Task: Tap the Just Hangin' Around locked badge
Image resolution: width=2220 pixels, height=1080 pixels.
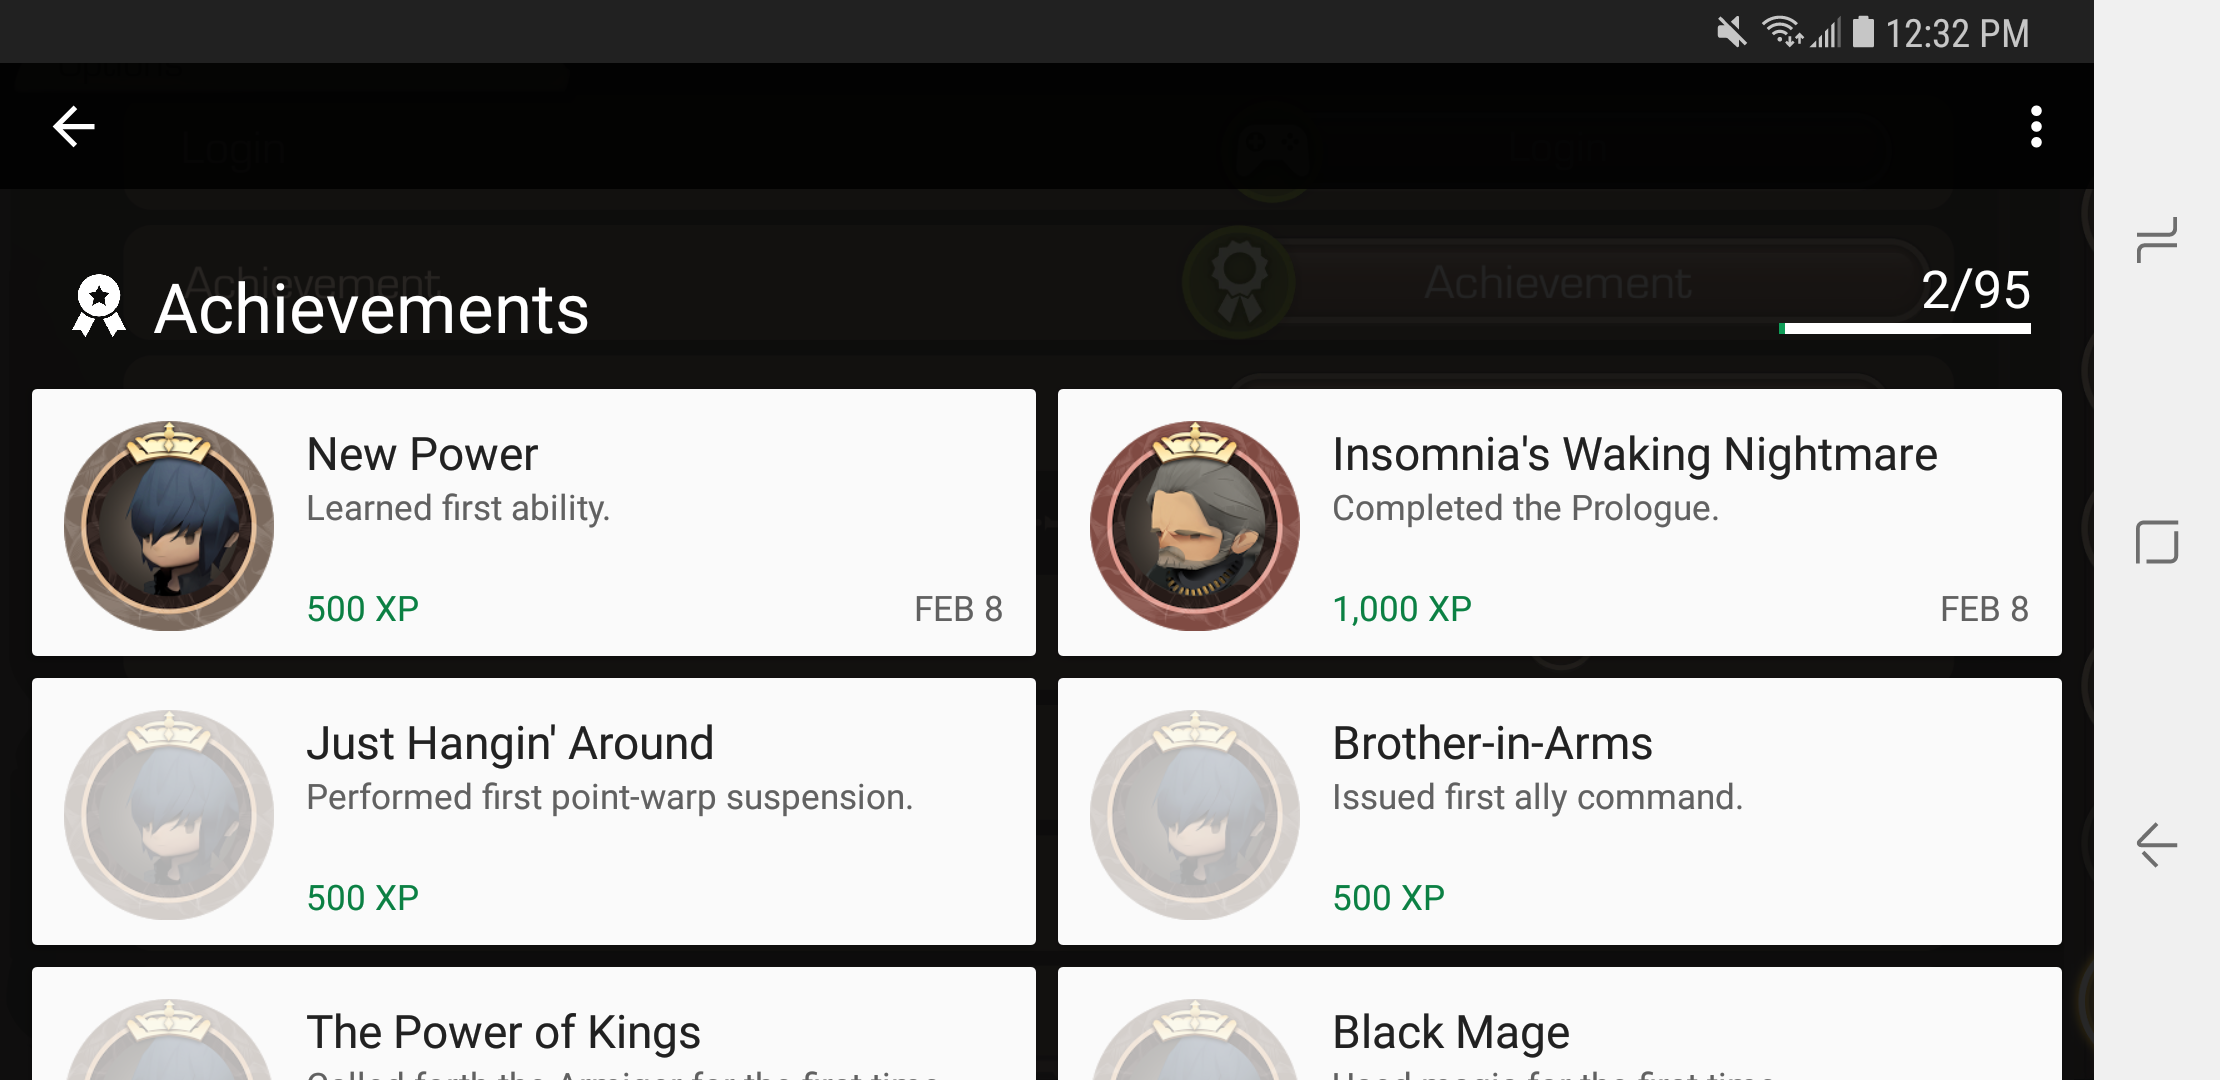Action: (169, 814)
